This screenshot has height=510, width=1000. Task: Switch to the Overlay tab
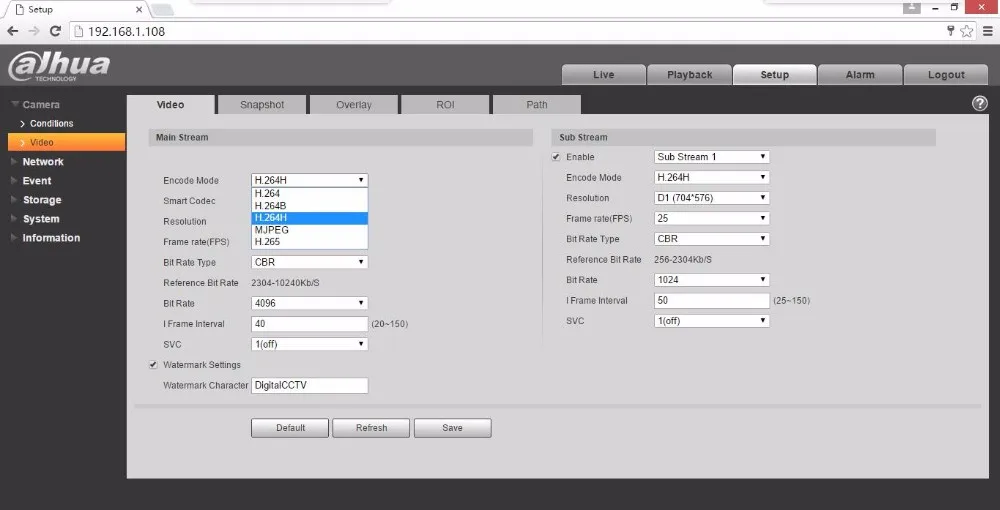(x=354, y=105)
